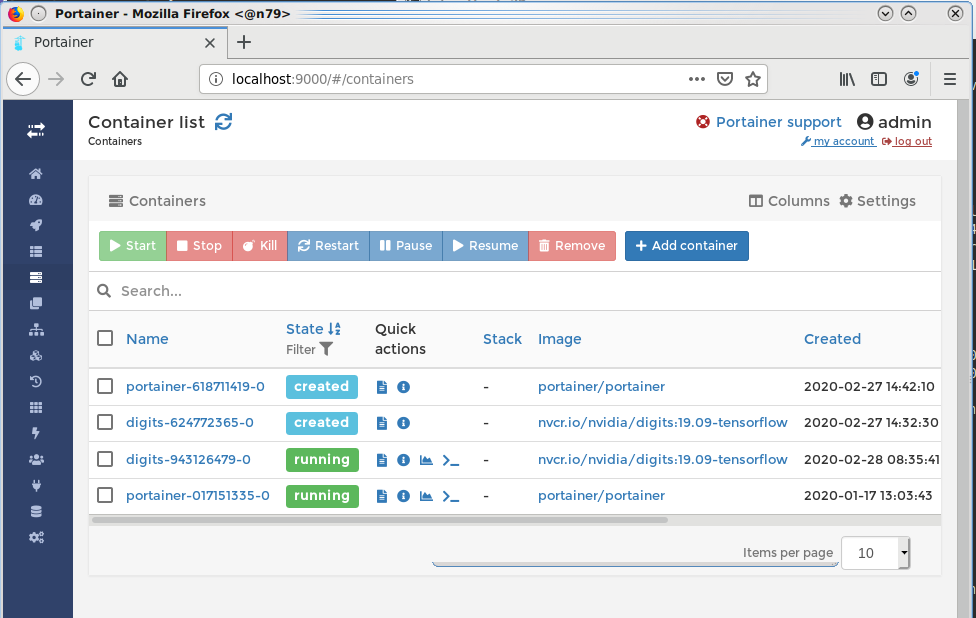976x618 pixels.
Task: Open Registries database icon in sidebar
Action: [x=36, y=512]
